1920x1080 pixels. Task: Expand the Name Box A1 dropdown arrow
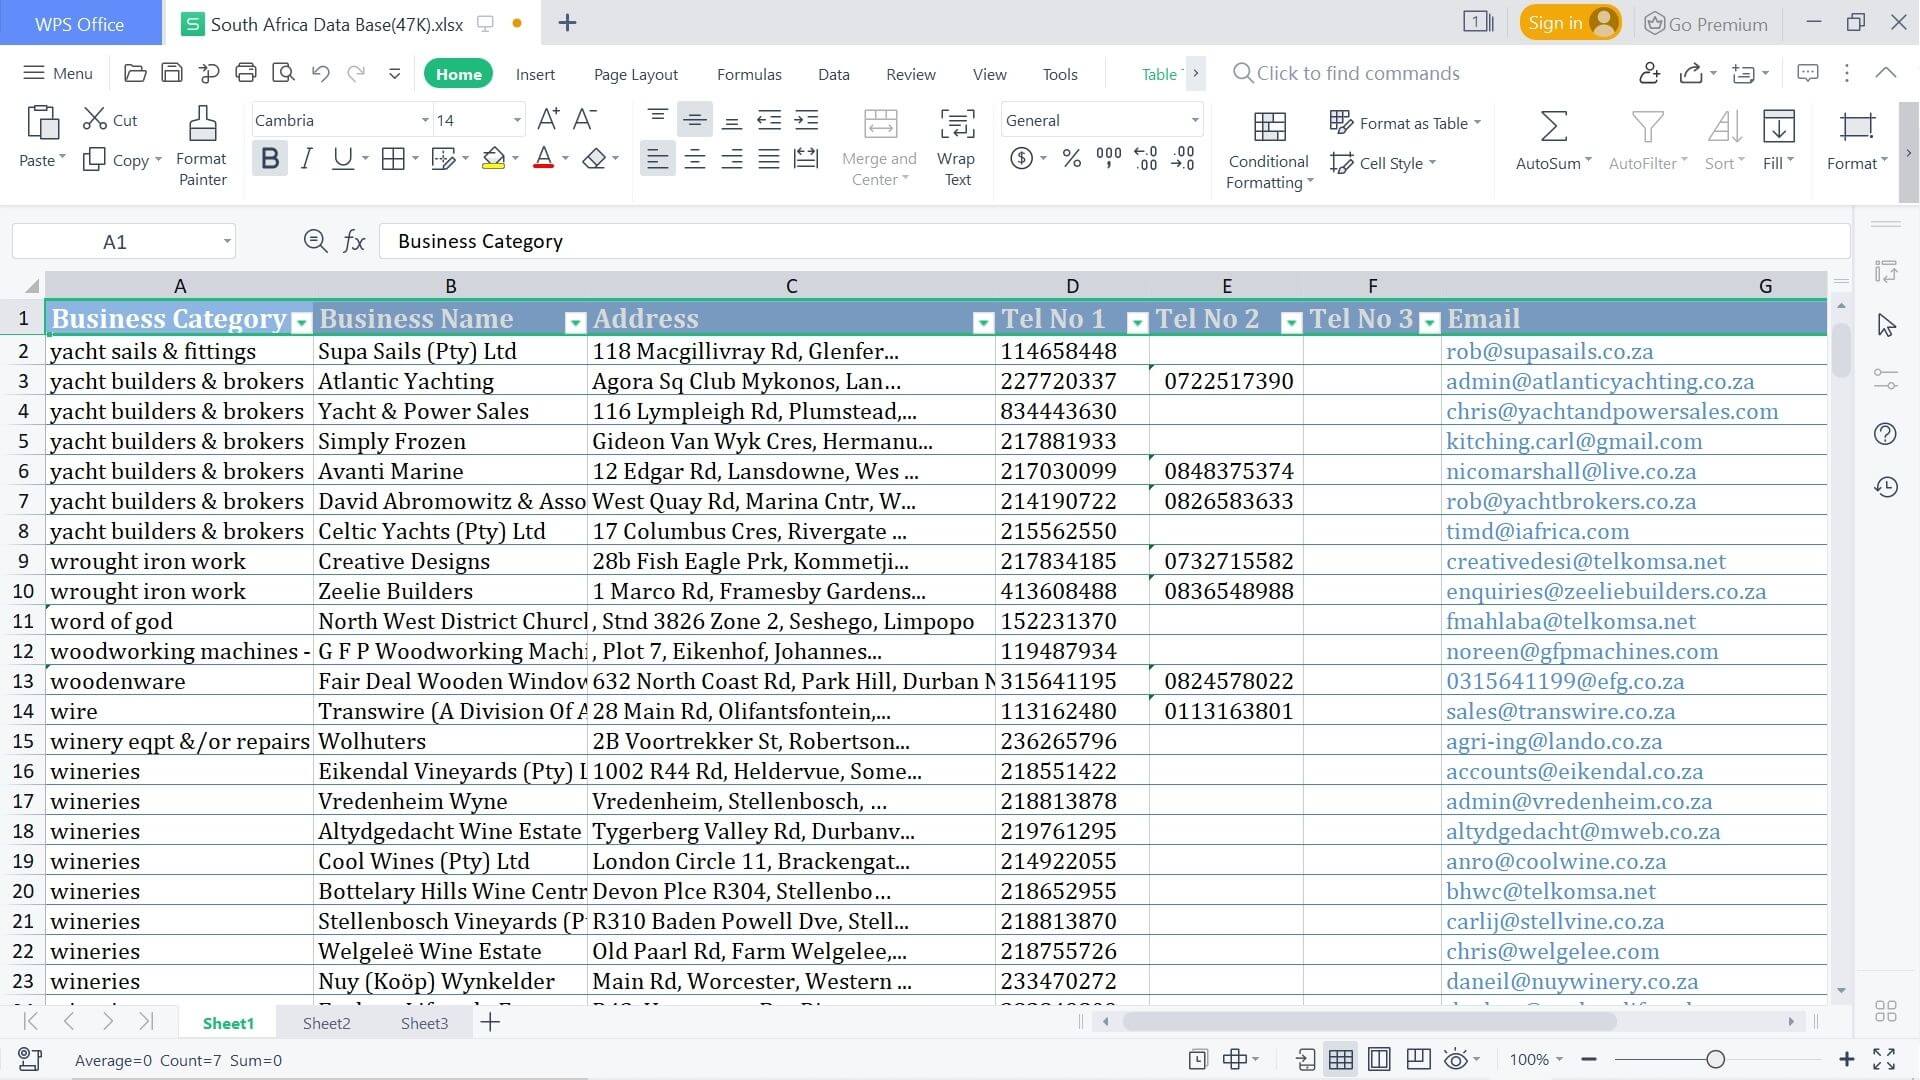click(x=227, y=241)
